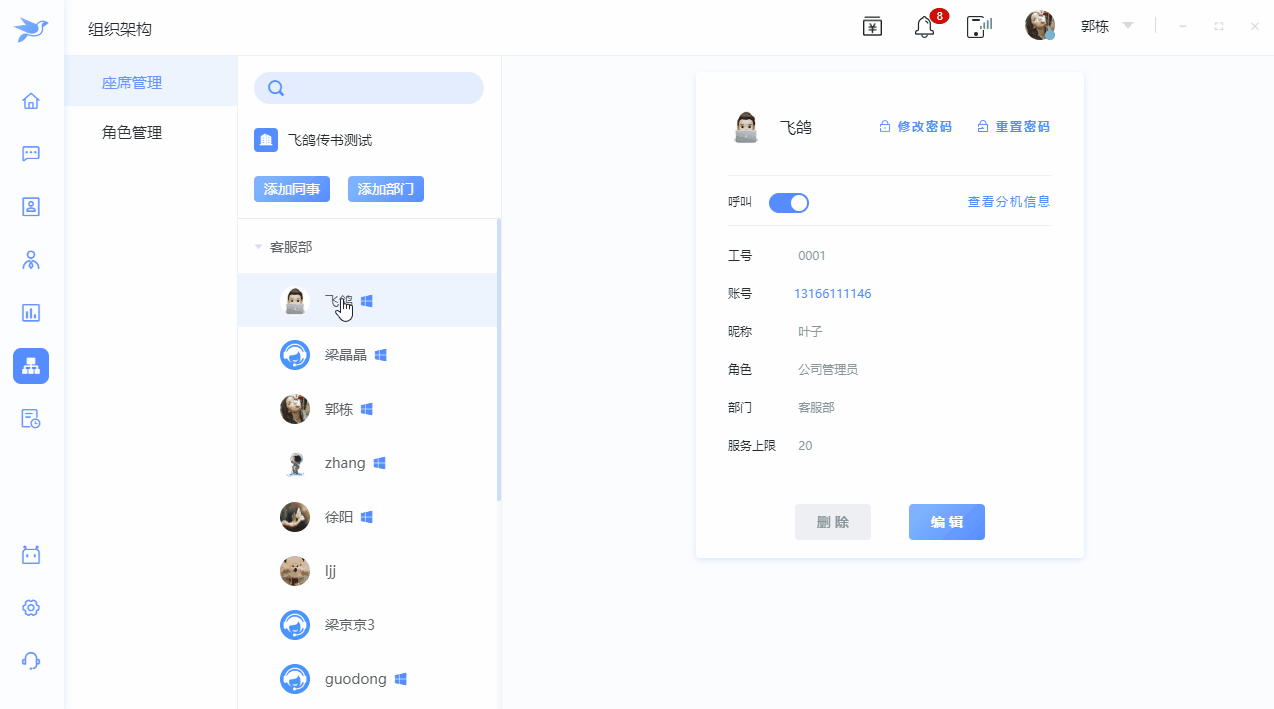The height and width of the screenshot is (709, 1274).
Task: Open the robot icon in sidebar
Action: [x=31, y=555]
